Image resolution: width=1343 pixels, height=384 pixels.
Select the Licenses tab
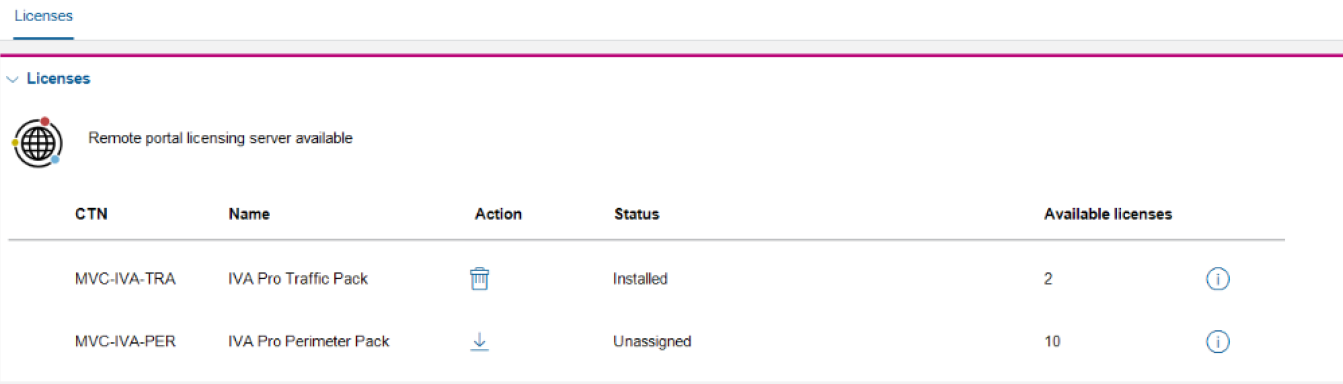(x=43, y=17)
